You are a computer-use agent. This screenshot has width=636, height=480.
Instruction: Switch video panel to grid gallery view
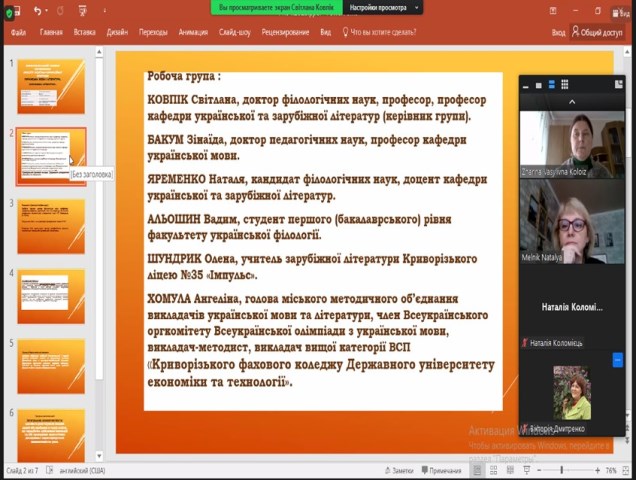click(565, 84)
